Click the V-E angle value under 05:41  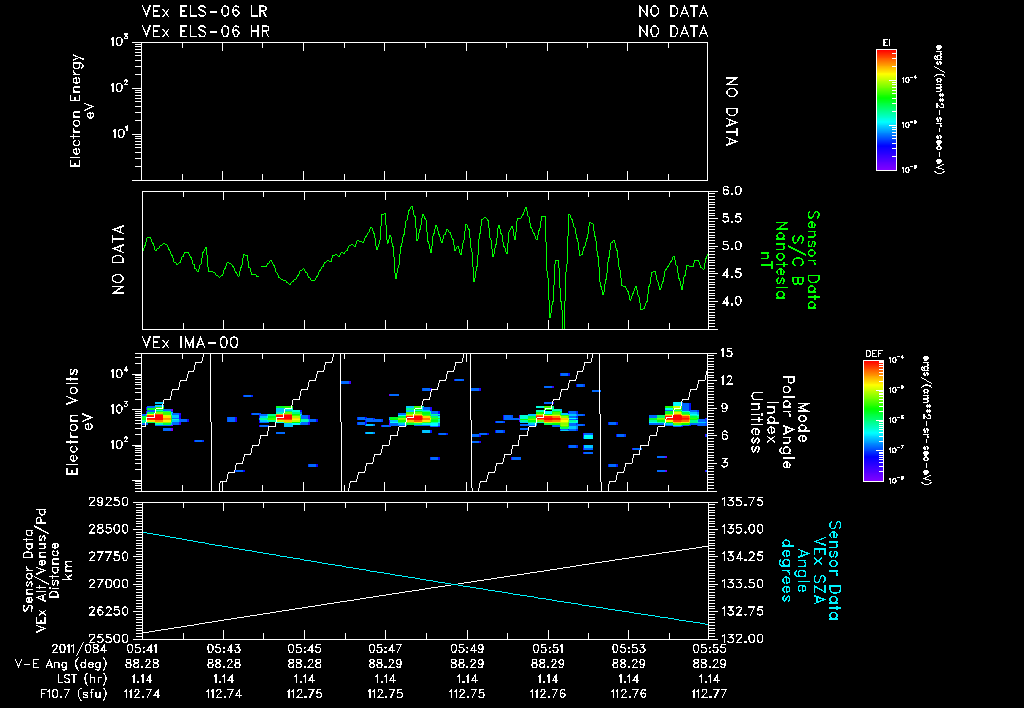pos(142,664)
